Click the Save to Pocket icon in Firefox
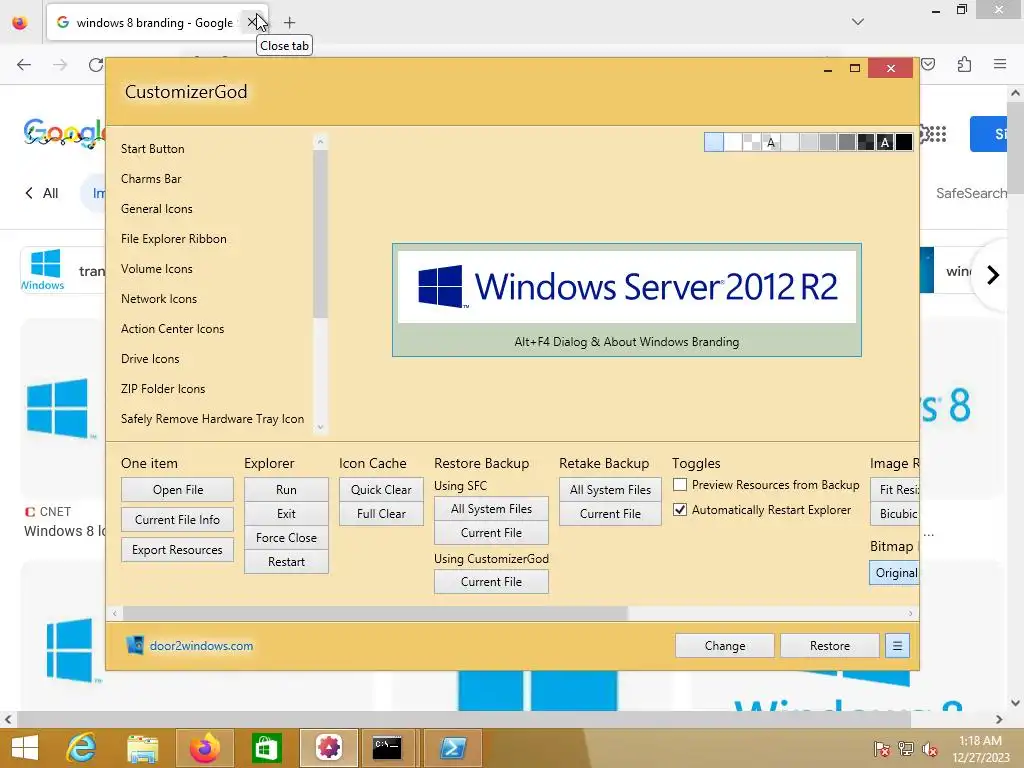Screen dimensions: 1024x768 [x=928, y=64]
